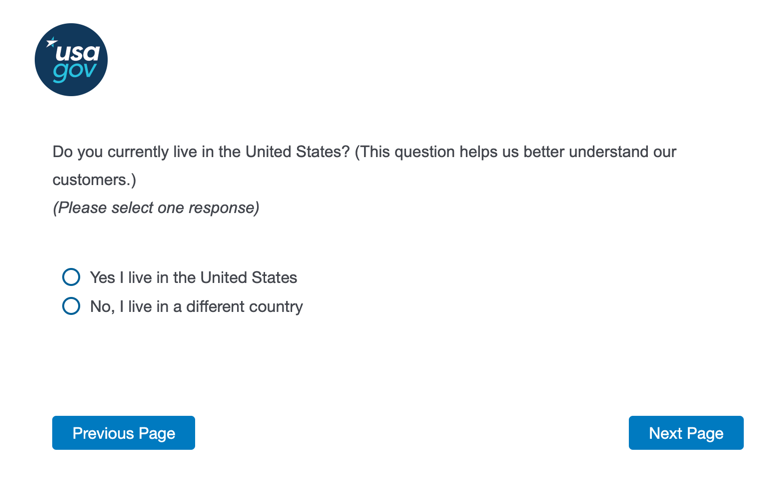
Task: Select the 'Yes I live in the United States' radio button
Action: click(71, 277)
